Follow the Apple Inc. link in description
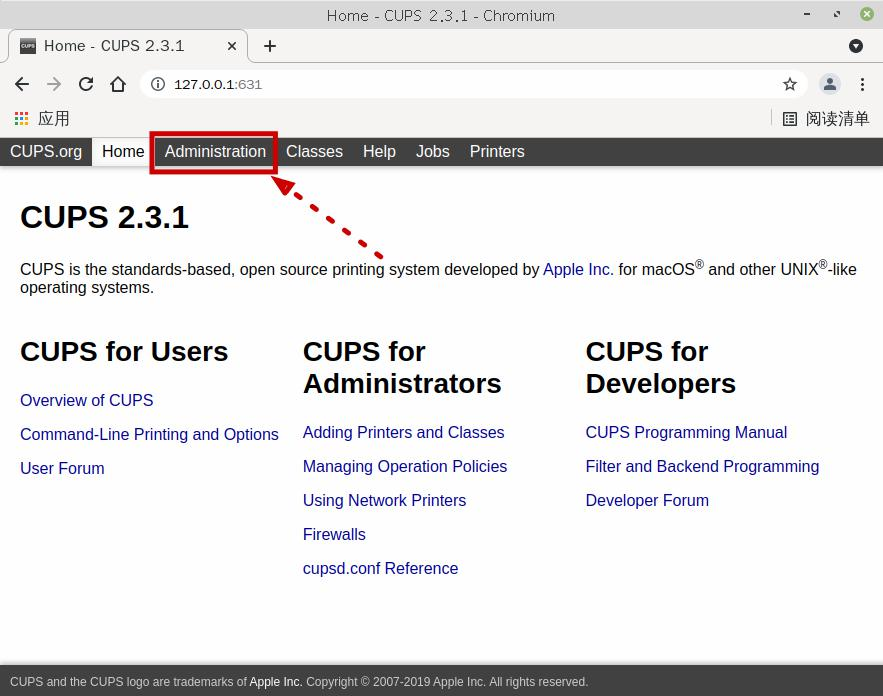The image size is (883, 696). 578,270
